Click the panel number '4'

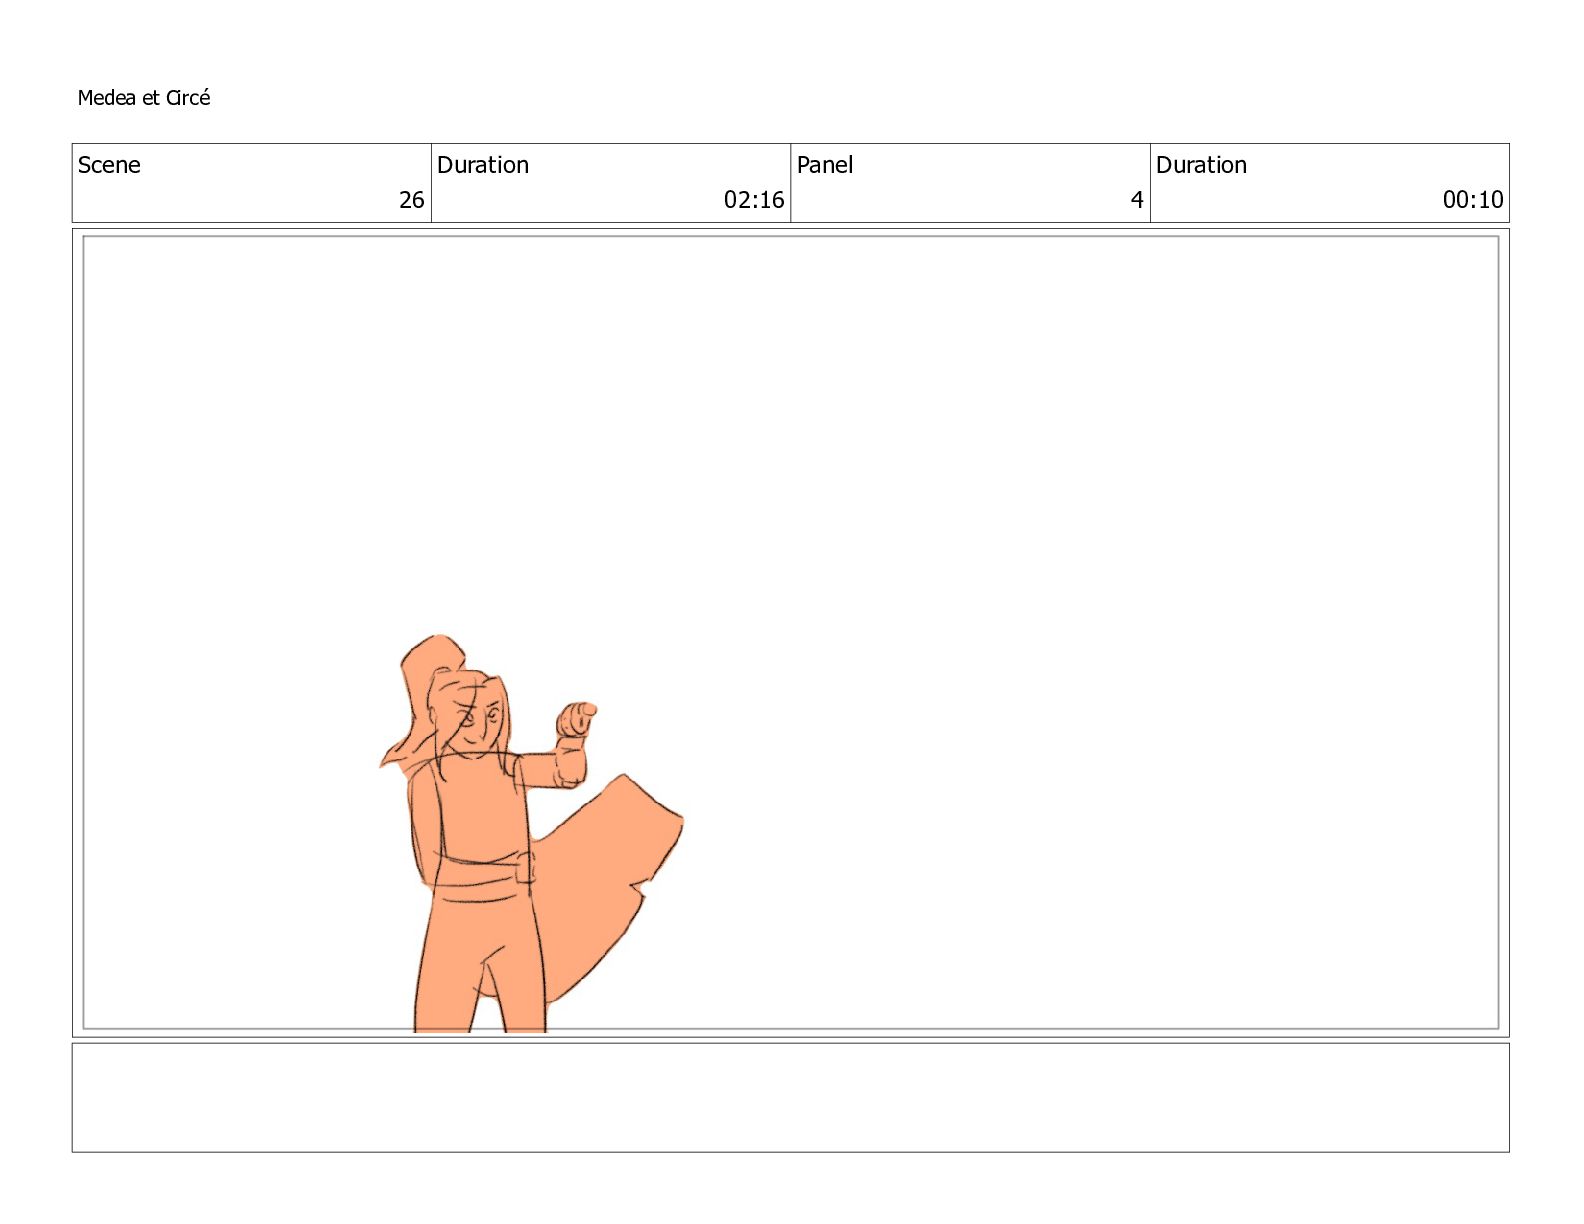[x=1137, y=200]
